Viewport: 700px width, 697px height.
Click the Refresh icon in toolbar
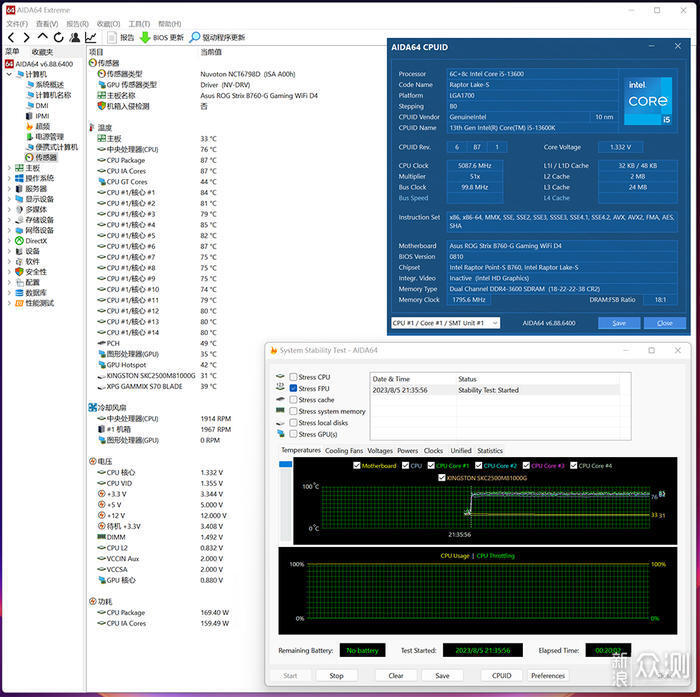pyautogui.click(x=58, y=38)
